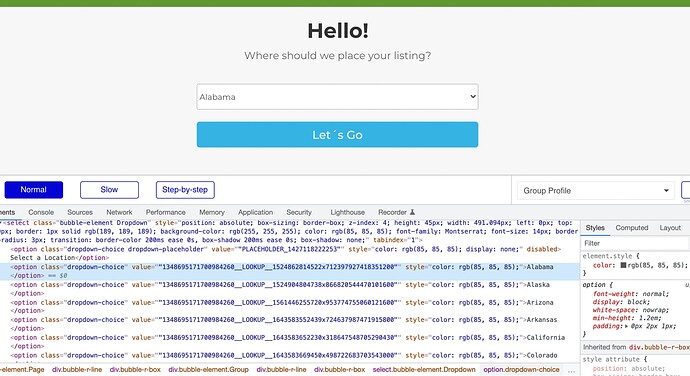690x376 pixels.
Task: Click the breadcrumb overflow ellipsis icon
Action: [571, 370]
